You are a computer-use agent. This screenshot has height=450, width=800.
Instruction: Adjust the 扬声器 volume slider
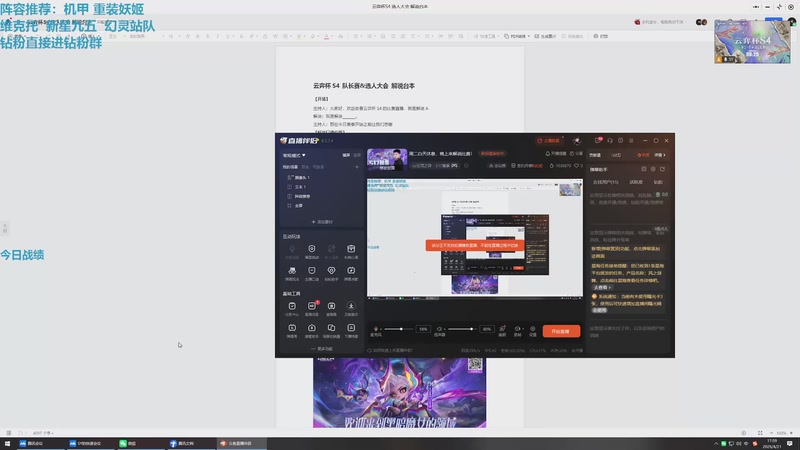tap(463, 329)
